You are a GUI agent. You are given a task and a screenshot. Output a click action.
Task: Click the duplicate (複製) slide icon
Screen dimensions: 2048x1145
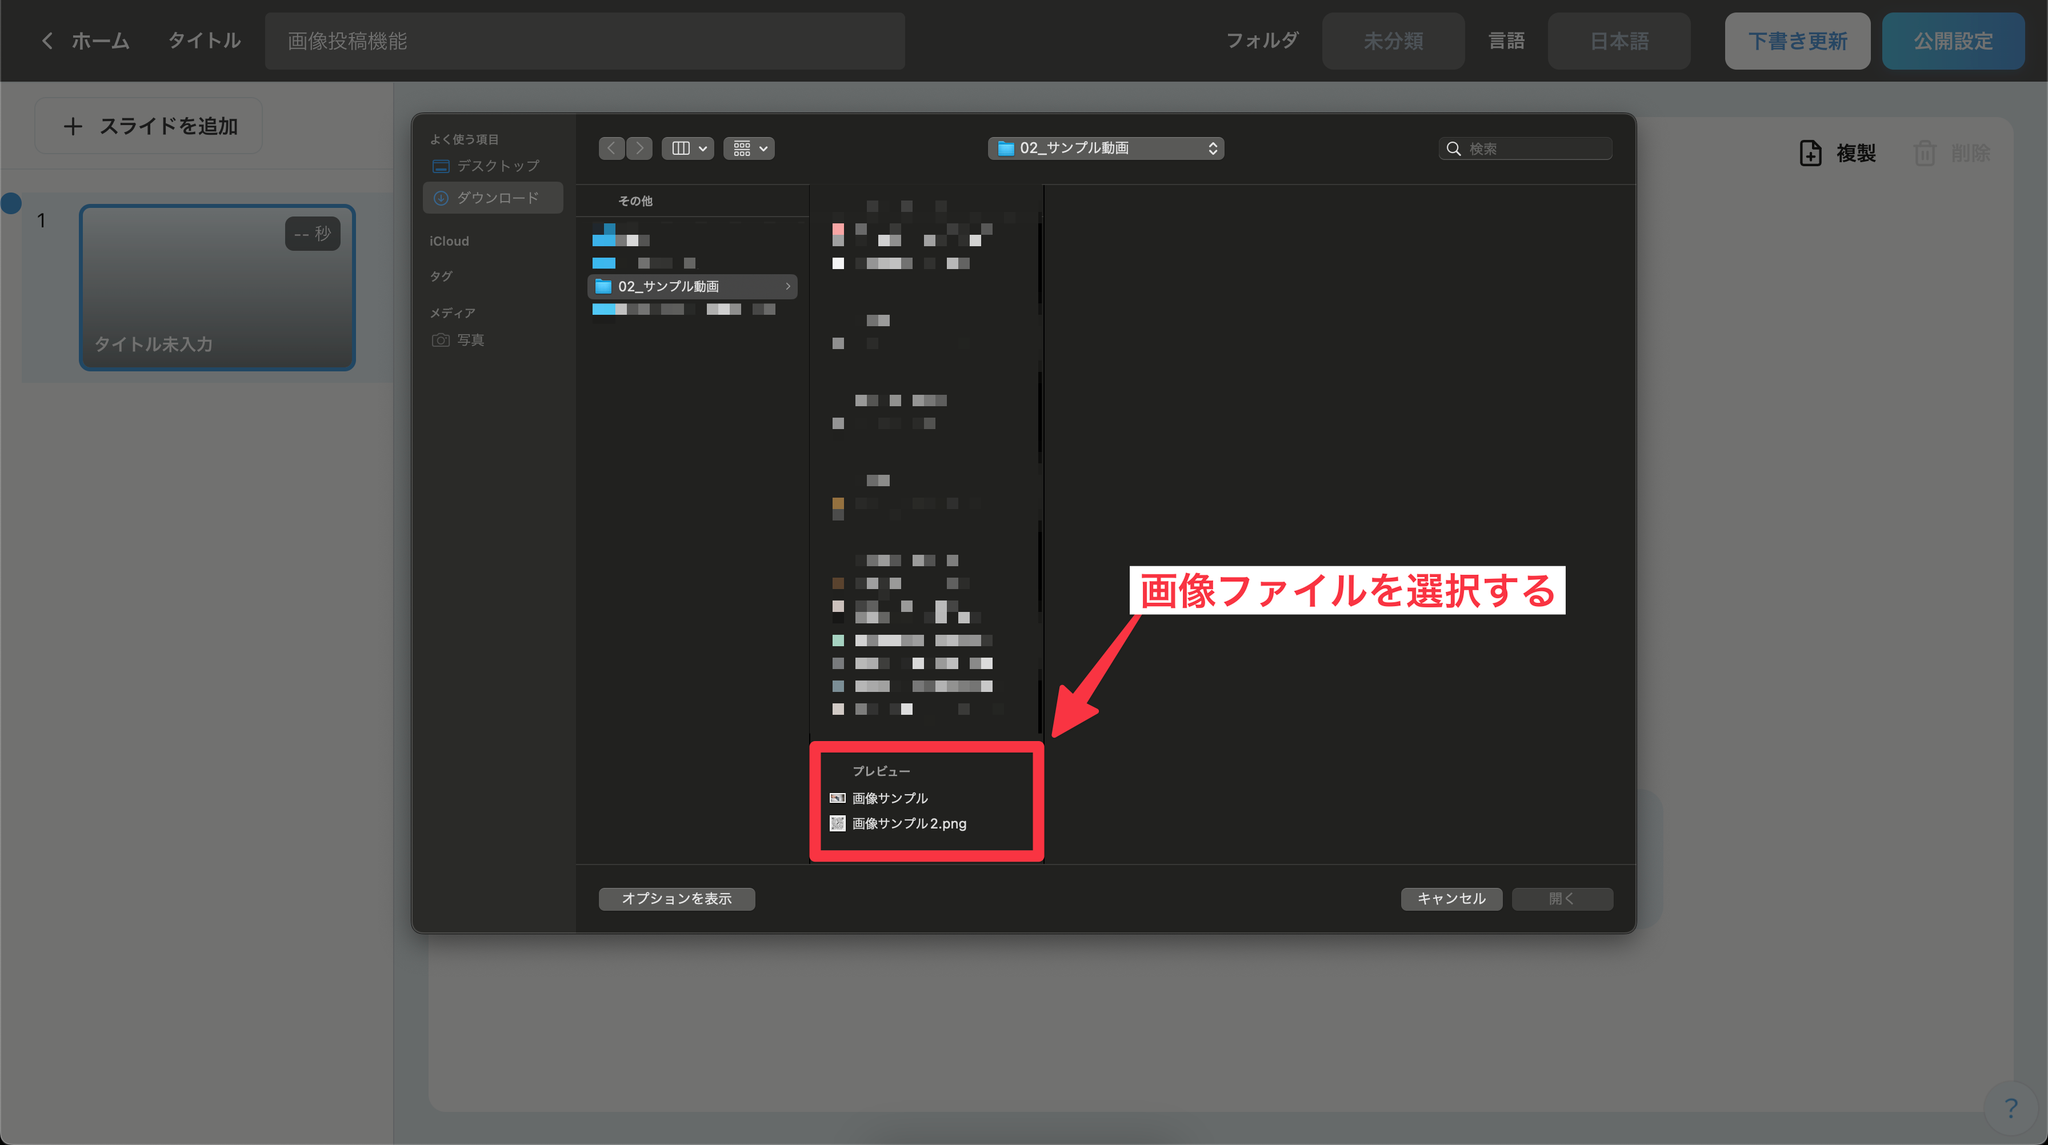tap(1810, 153)
